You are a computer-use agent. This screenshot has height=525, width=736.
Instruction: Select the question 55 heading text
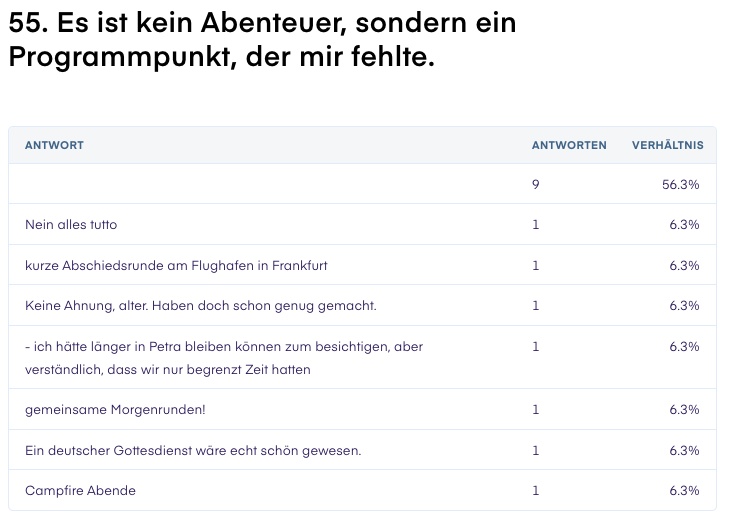262,39
